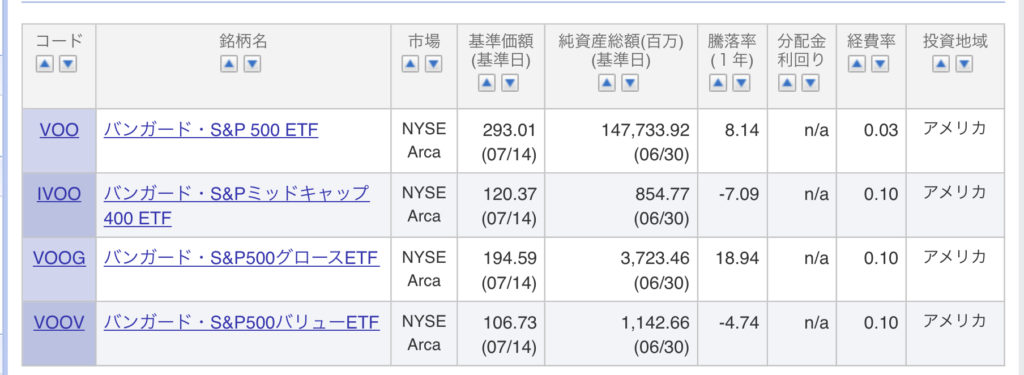Screen dimensions: 1024x375
Task: Sort 純資産総額 column descending arrow
Action: (630, 84)
